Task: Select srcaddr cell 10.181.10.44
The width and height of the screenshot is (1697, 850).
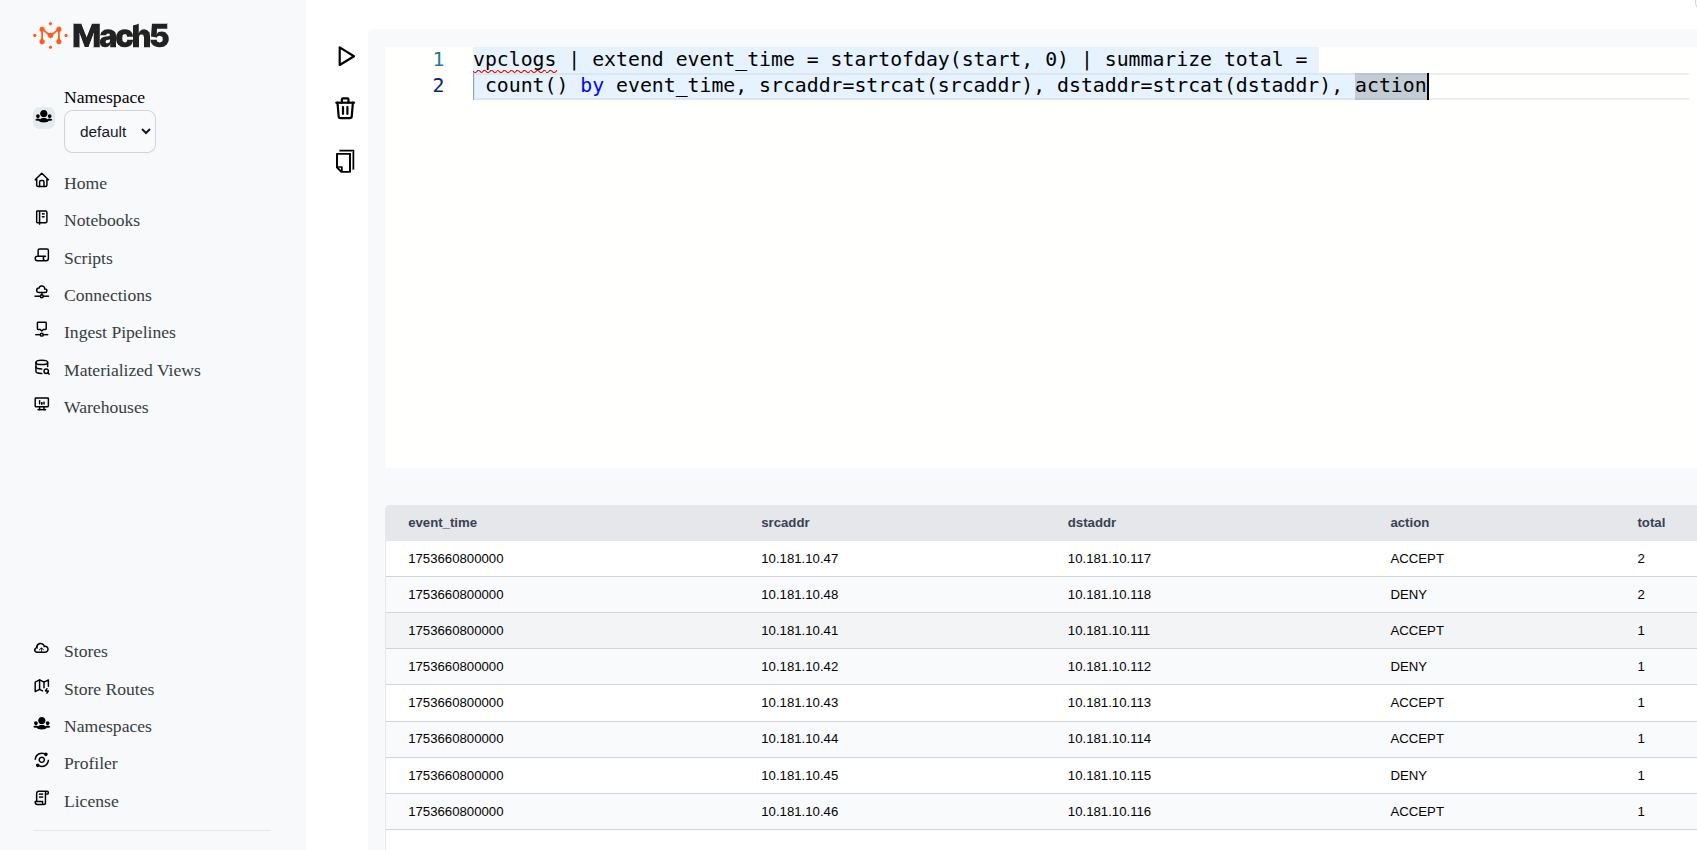Action: coord(799,739)
